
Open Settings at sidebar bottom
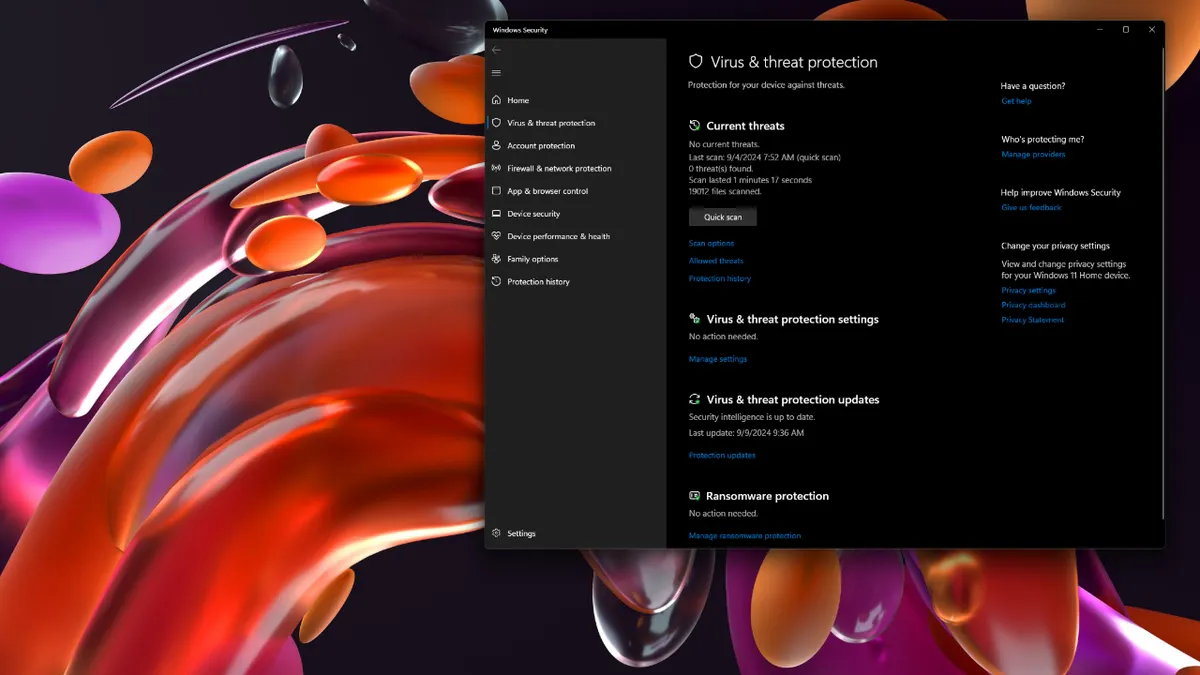click(x=521, y=534)
